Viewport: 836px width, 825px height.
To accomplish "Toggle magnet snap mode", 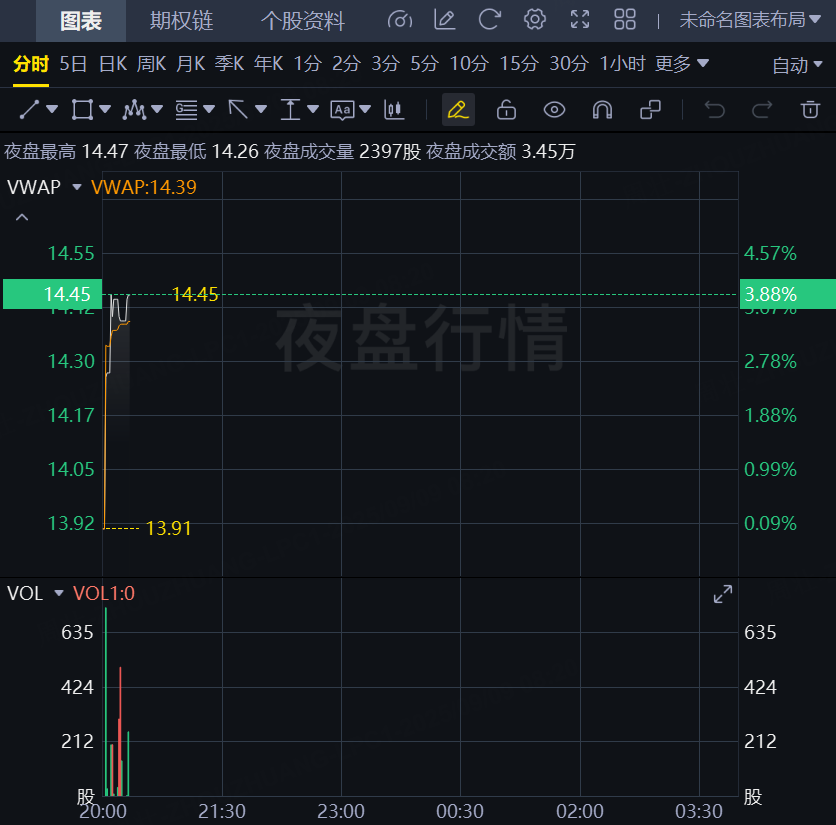I will coord(602,109).
